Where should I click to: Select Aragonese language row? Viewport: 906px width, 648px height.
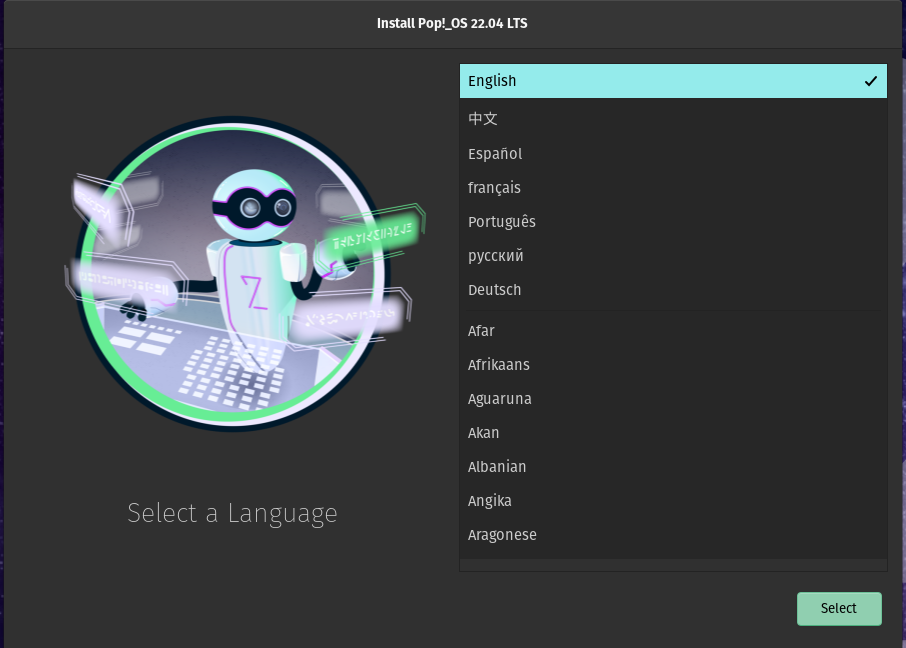673,535
